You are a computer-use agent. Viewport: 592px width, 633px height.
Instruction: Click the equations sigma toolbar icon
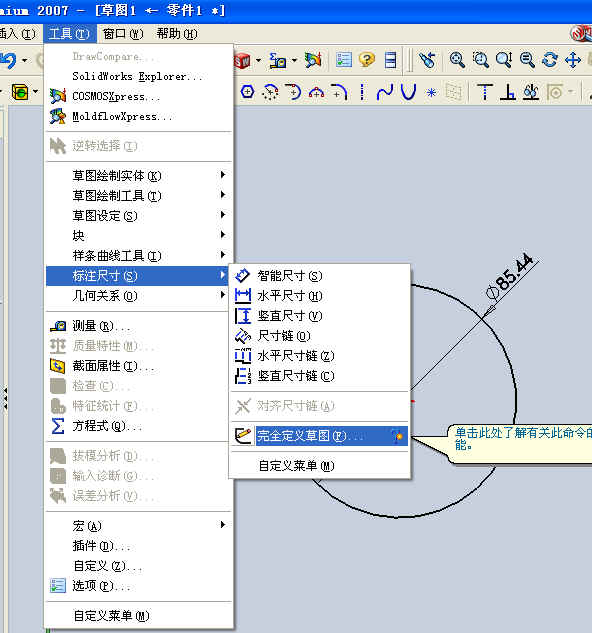pos(278,61)
